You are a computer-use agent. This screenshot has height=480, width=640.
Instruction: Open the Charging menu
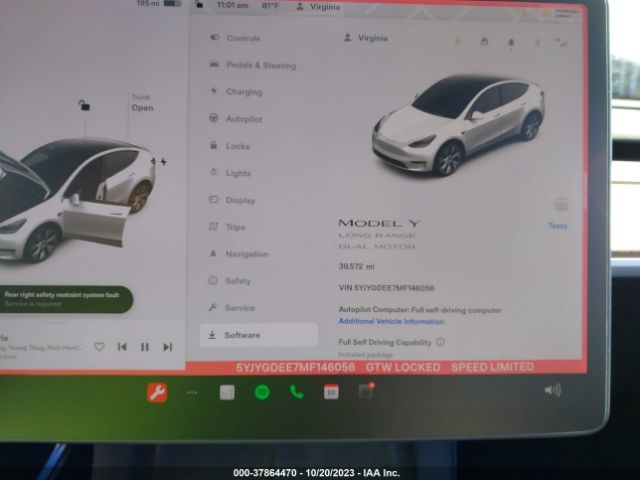[237, 92]
